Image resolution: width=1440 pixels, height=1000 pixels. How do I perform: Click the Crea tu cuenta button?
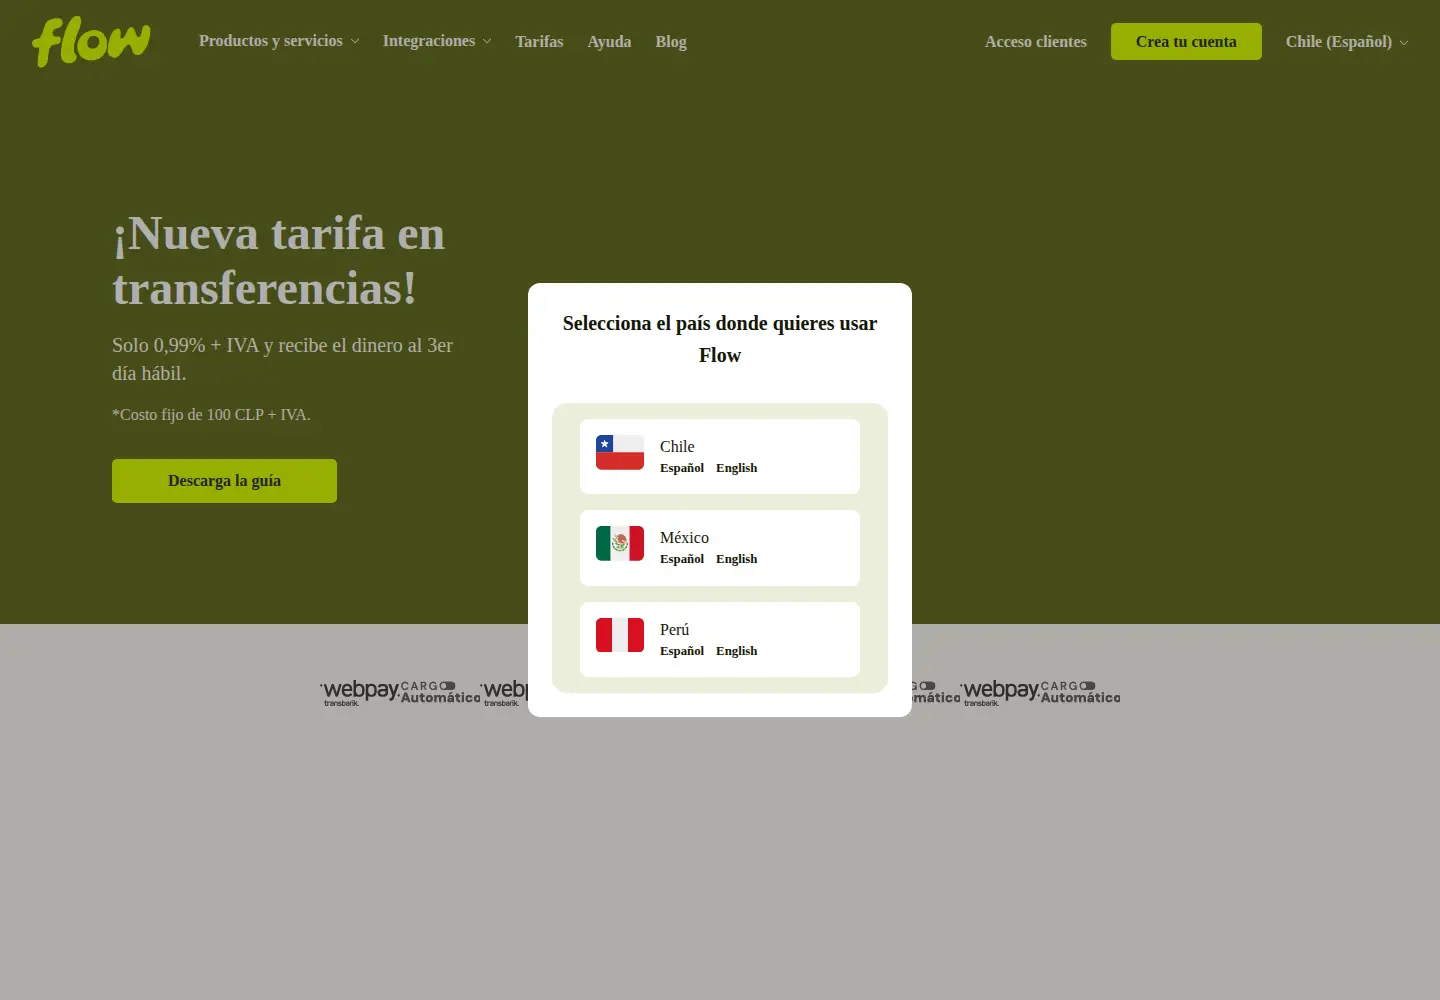coord(1186,42)
